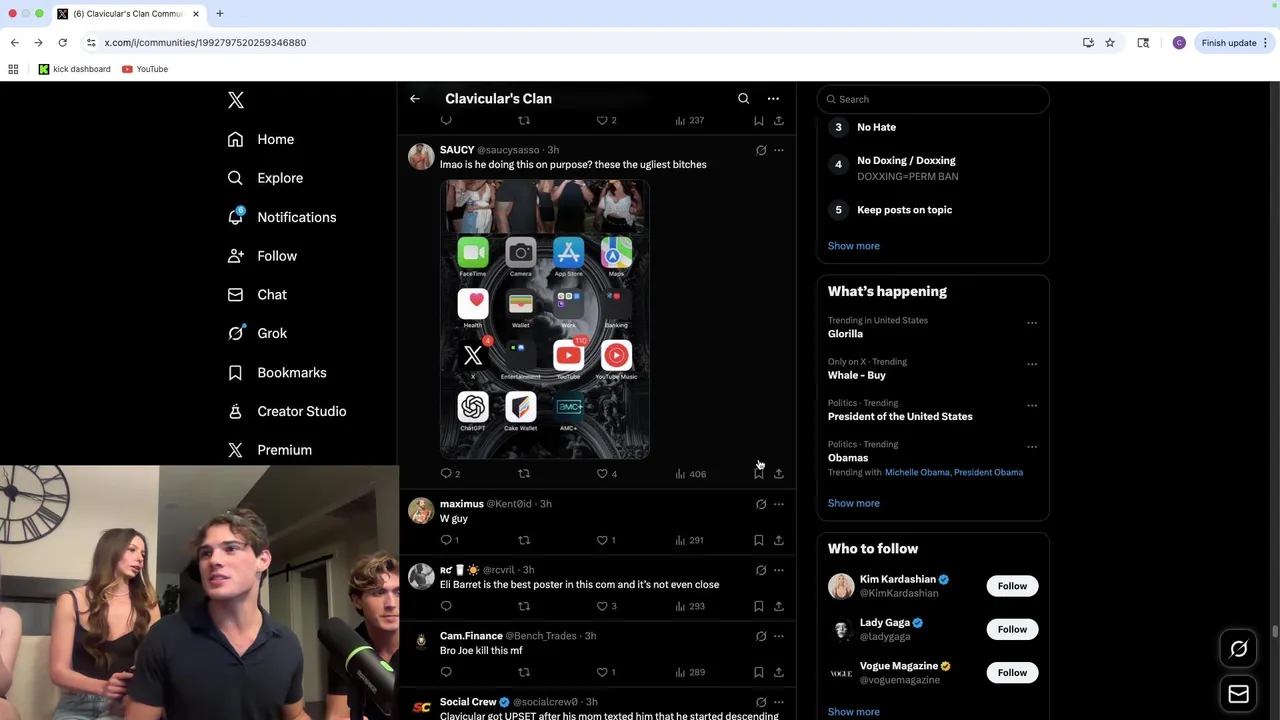Open more menu on Social Crew post
Screen dimensions: 1280x720
click(x=779, y=702)
